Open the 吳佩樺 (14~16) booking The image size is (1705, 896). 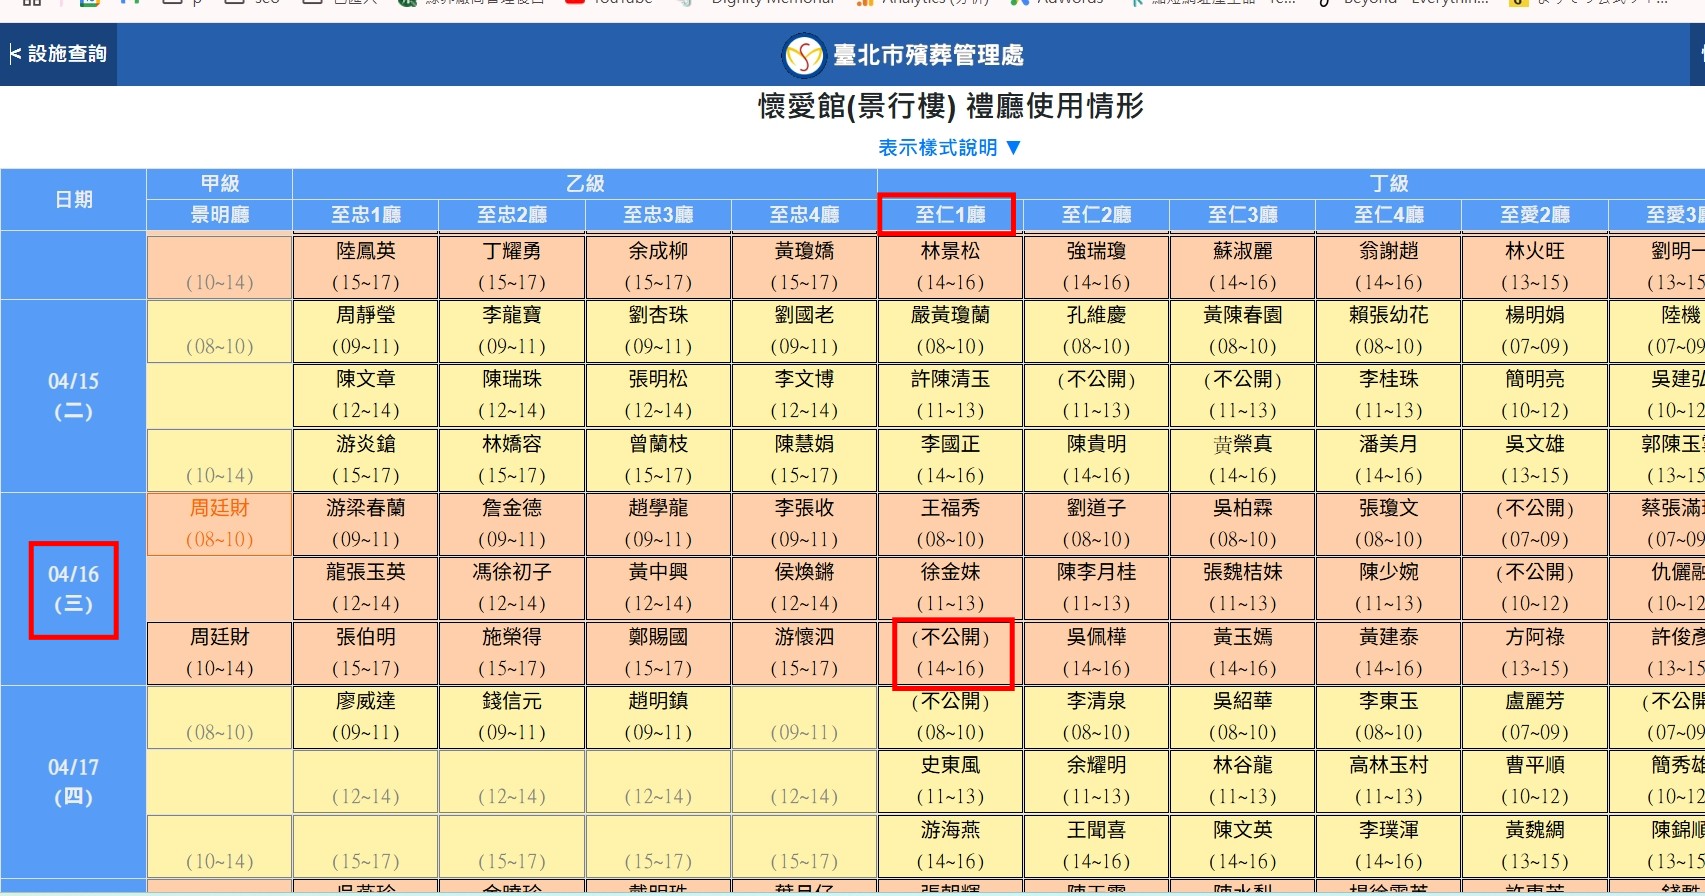pyautogui.click(x=1096, y=653)
